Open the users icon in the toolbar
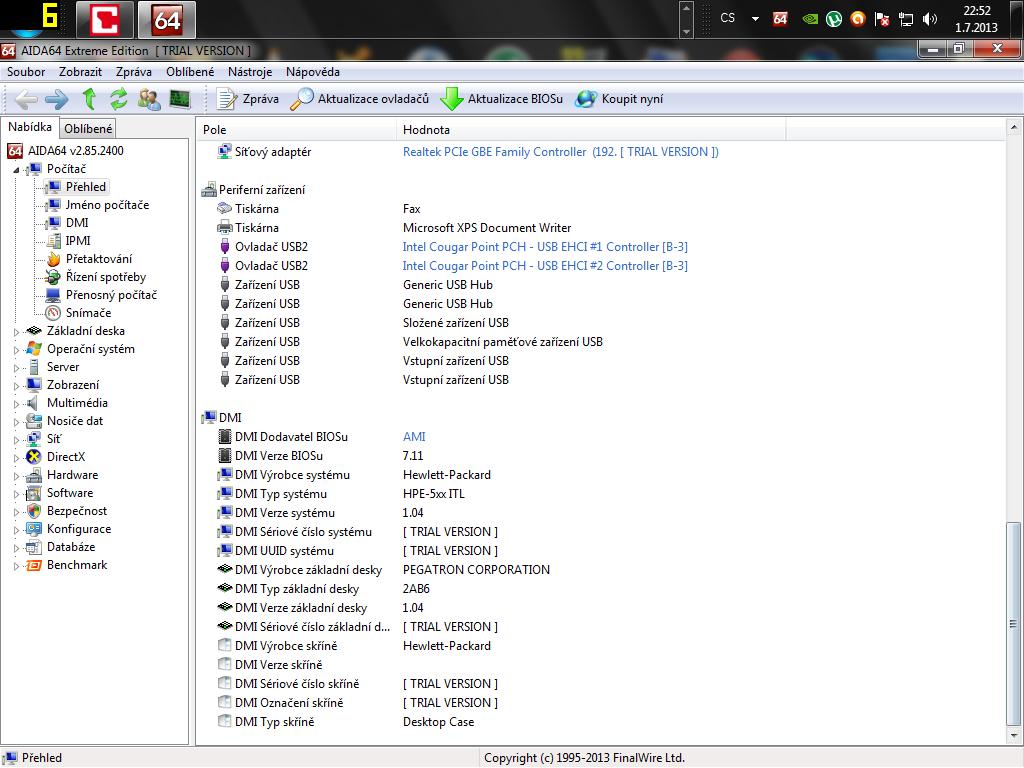 pyautogui.click(x=149, y=98)
